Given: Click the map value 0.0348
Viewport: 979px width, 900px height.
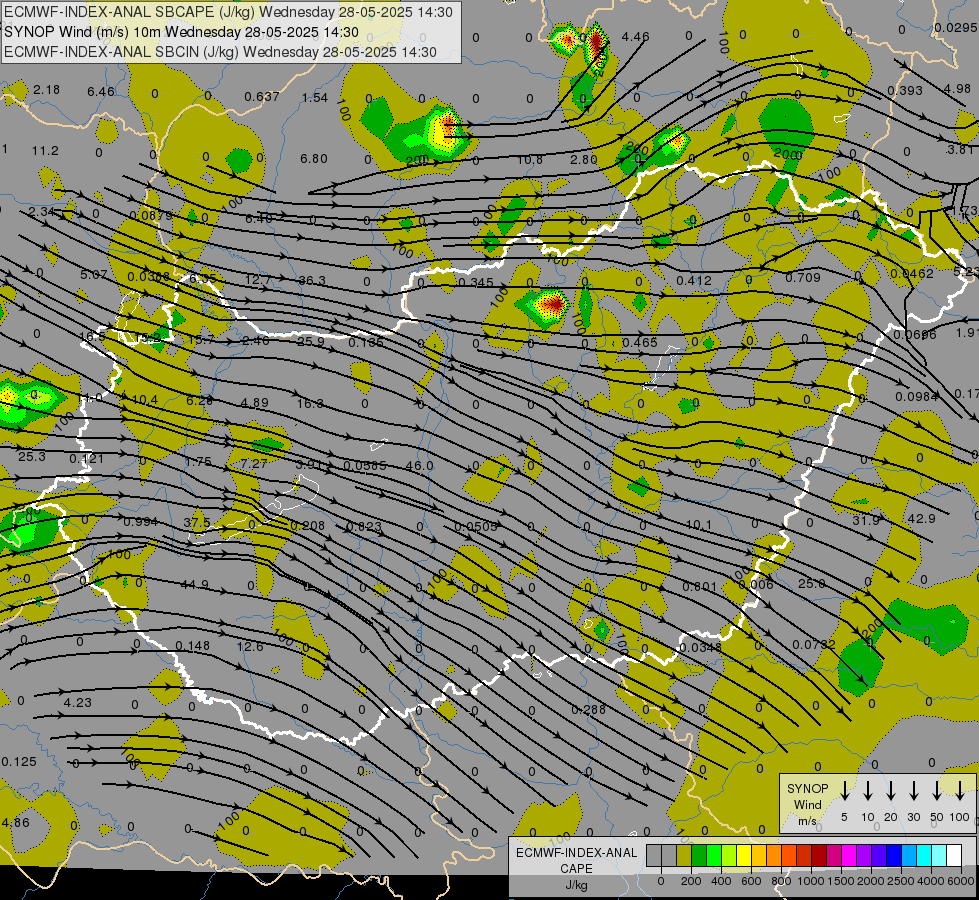Looking at the screenshot, I should 700,647.
